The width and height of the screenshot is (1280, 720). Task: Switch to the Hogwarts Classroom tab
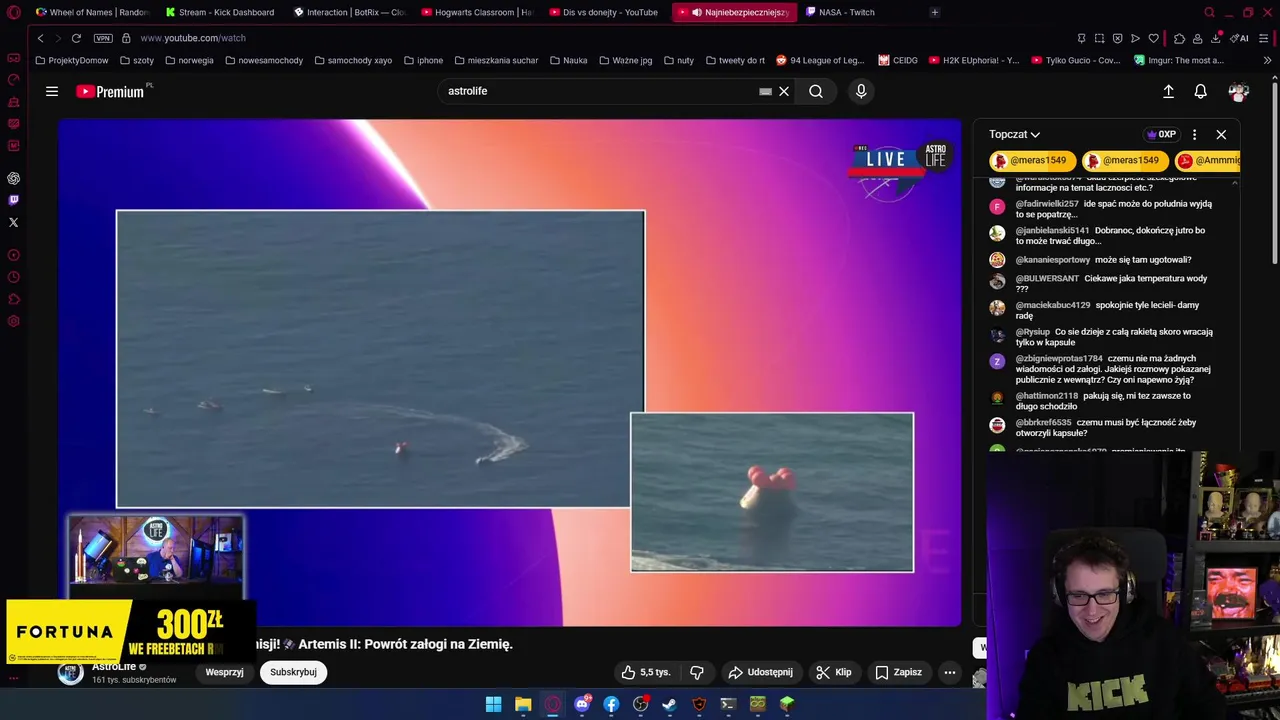coord(477,12)
